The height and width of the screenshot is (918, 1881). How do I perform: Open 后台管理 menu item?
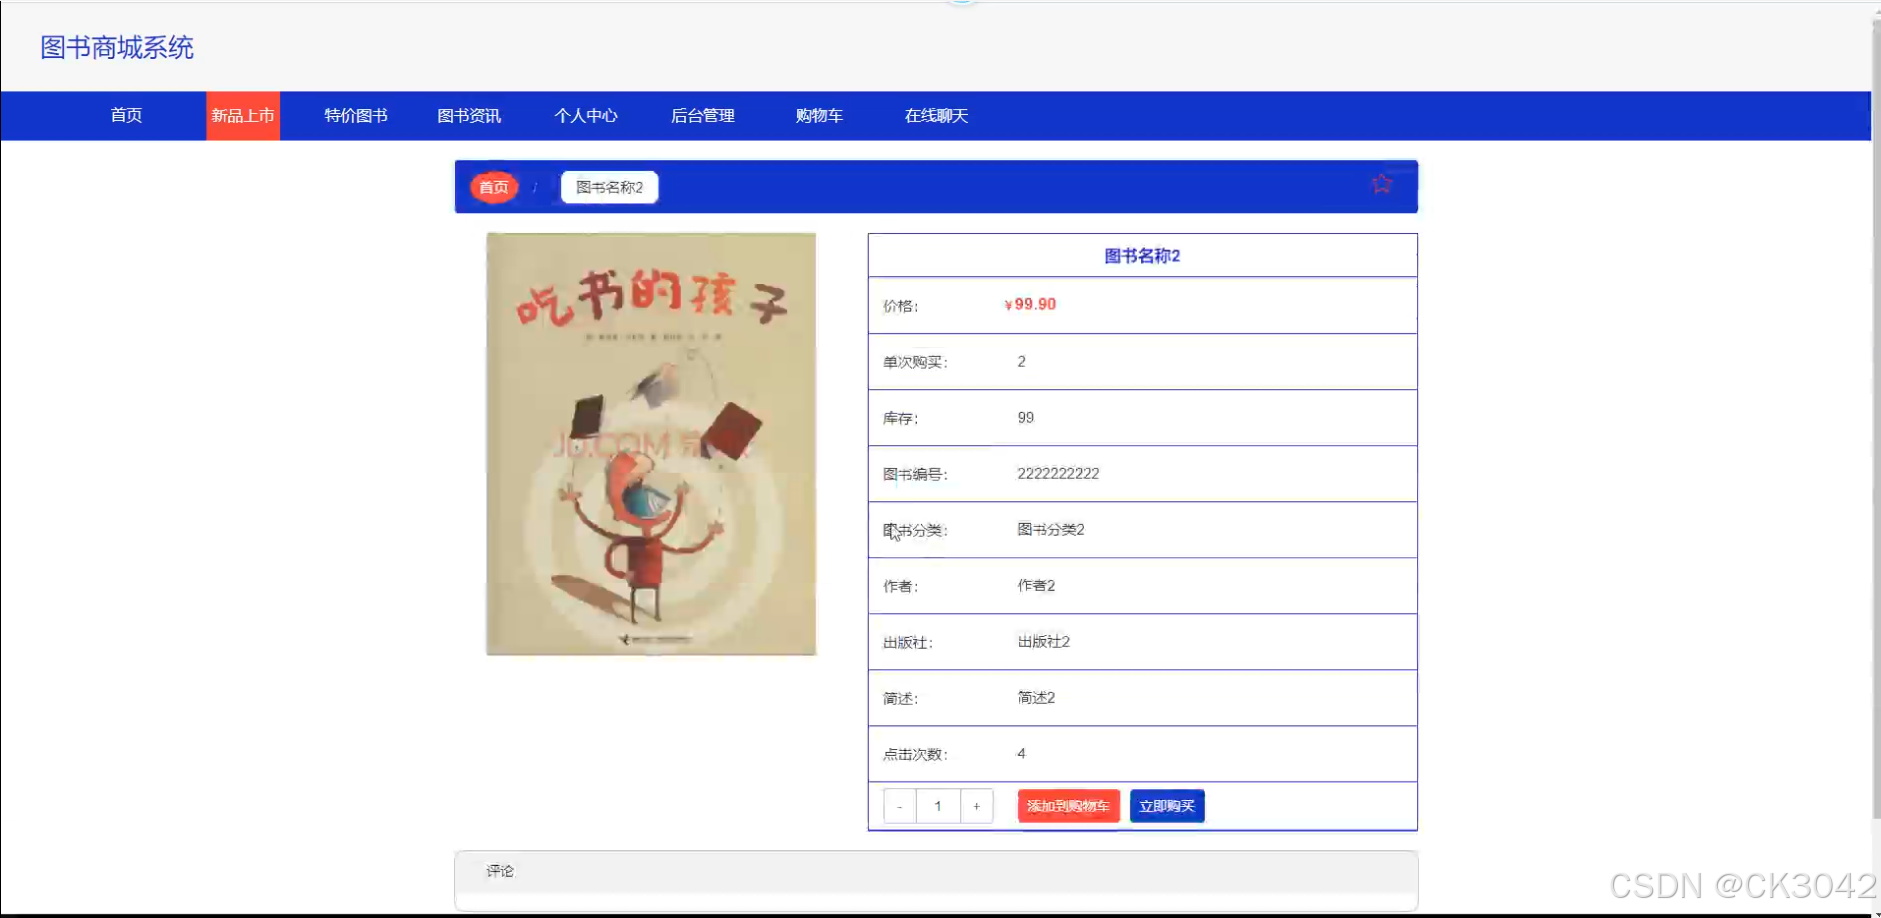click(x=703, y=116)
